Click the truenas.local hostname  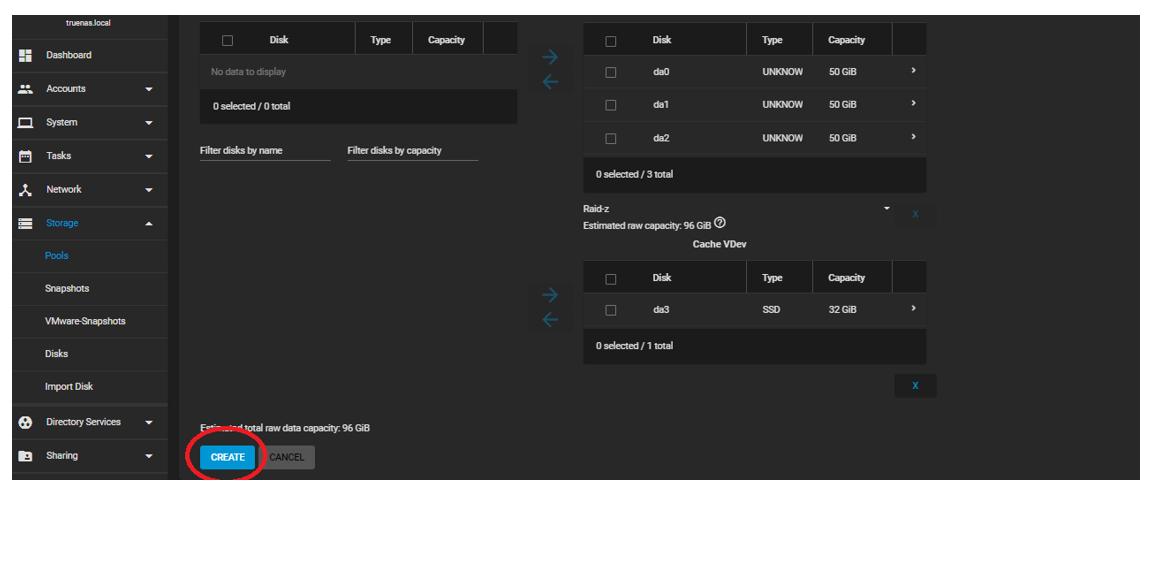pyautogui.click(x=88, y=23)
